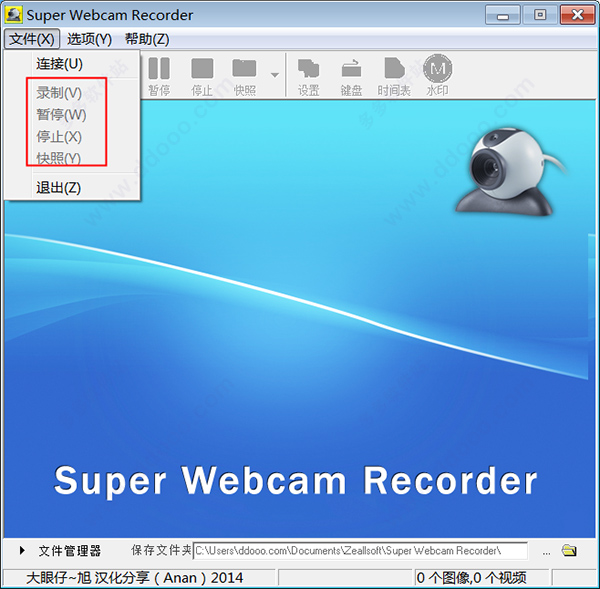Image resolution: width=600 pixels, height=589 pixels.
Task: Click the Watermark (水印) toolbar icon
Action: click(437, 76)
